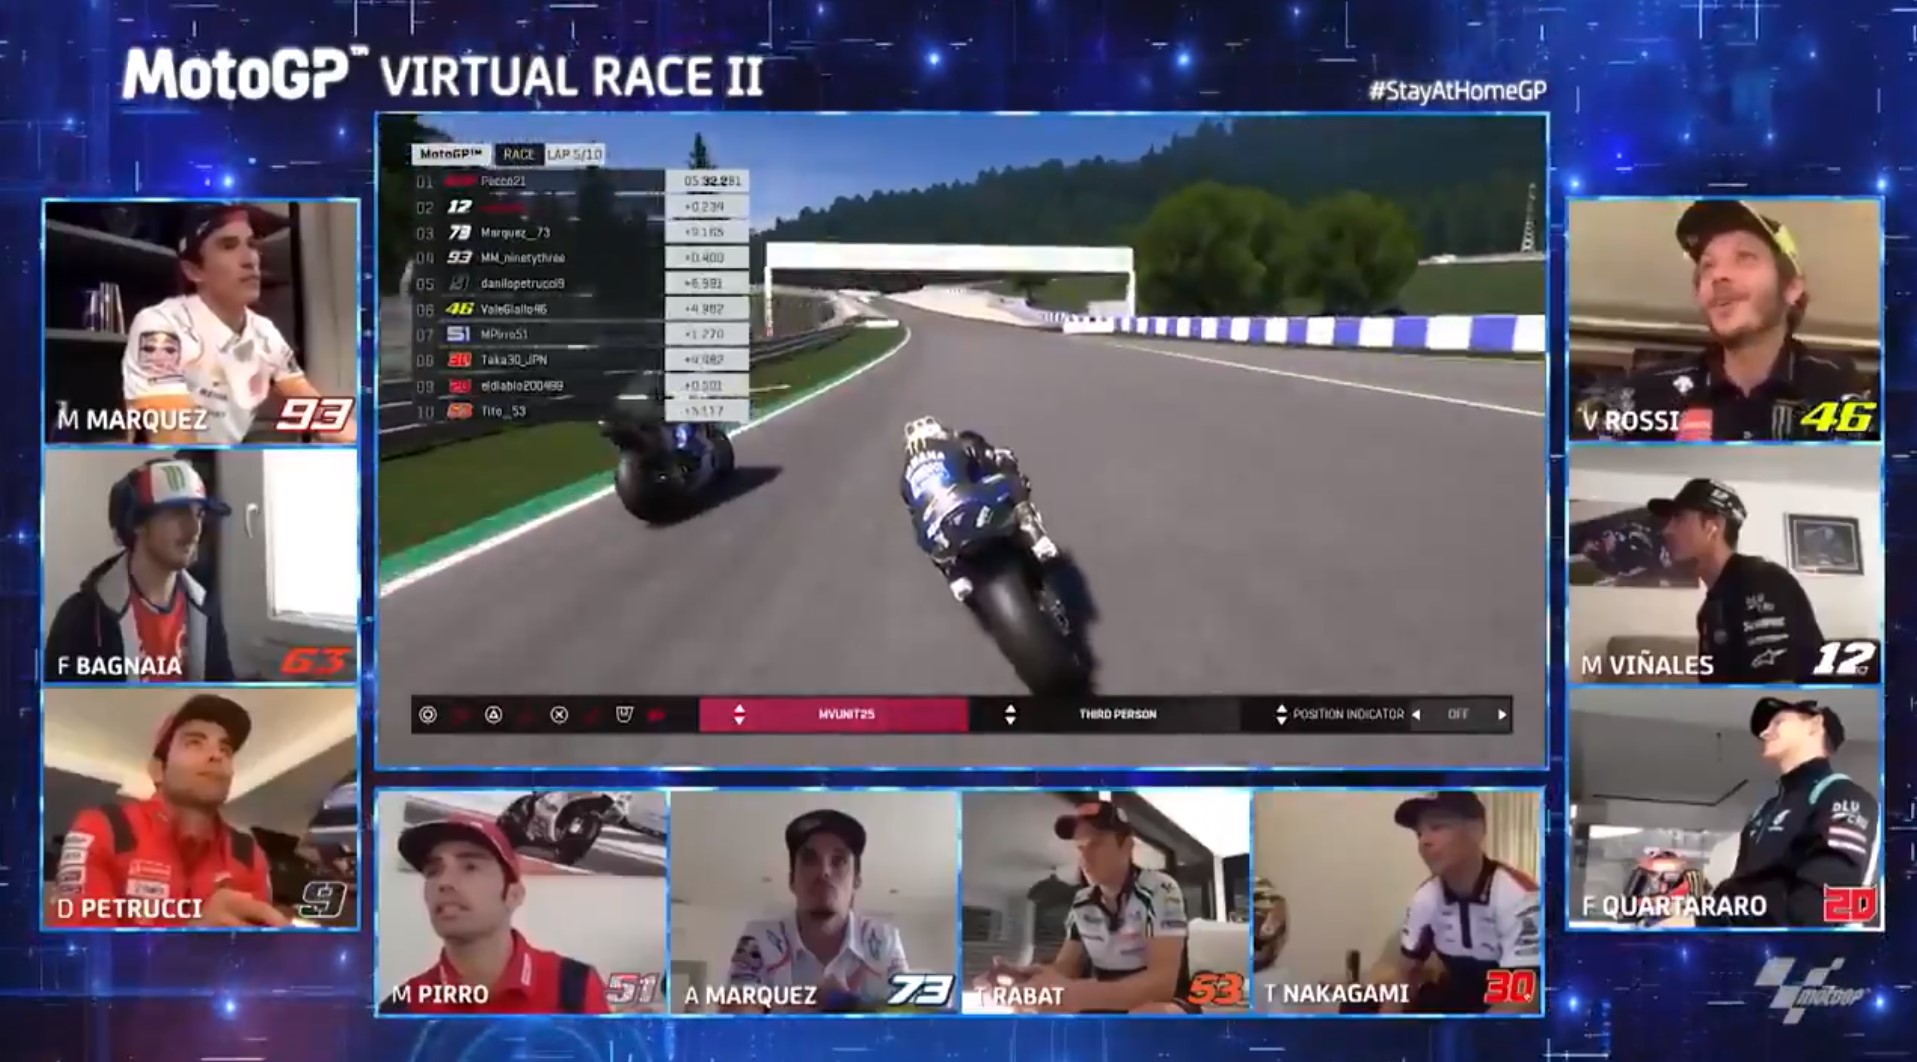Toggle position indicator with right arrow
The image size is (1917, 1062).
click(x=1501, y=714)
